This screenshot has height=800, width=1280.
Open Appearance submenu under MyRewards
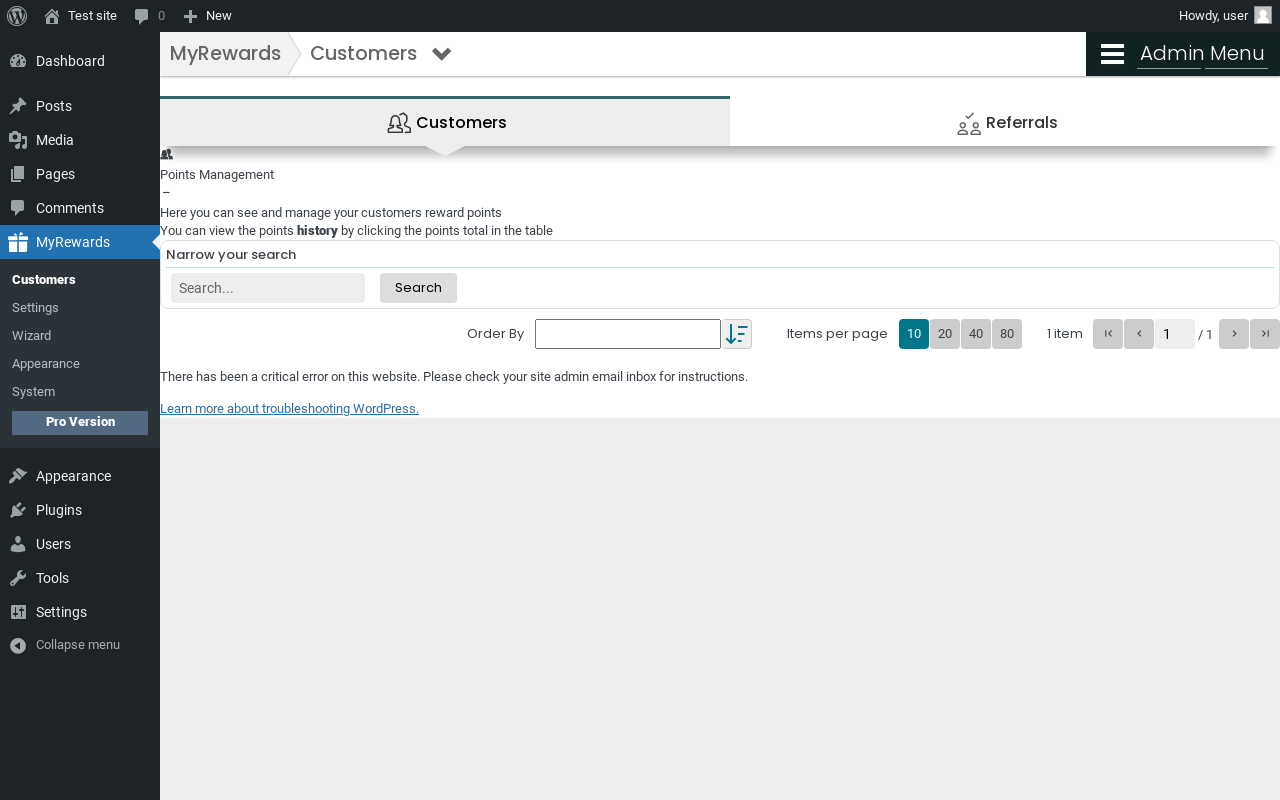(x=46, y=364)
